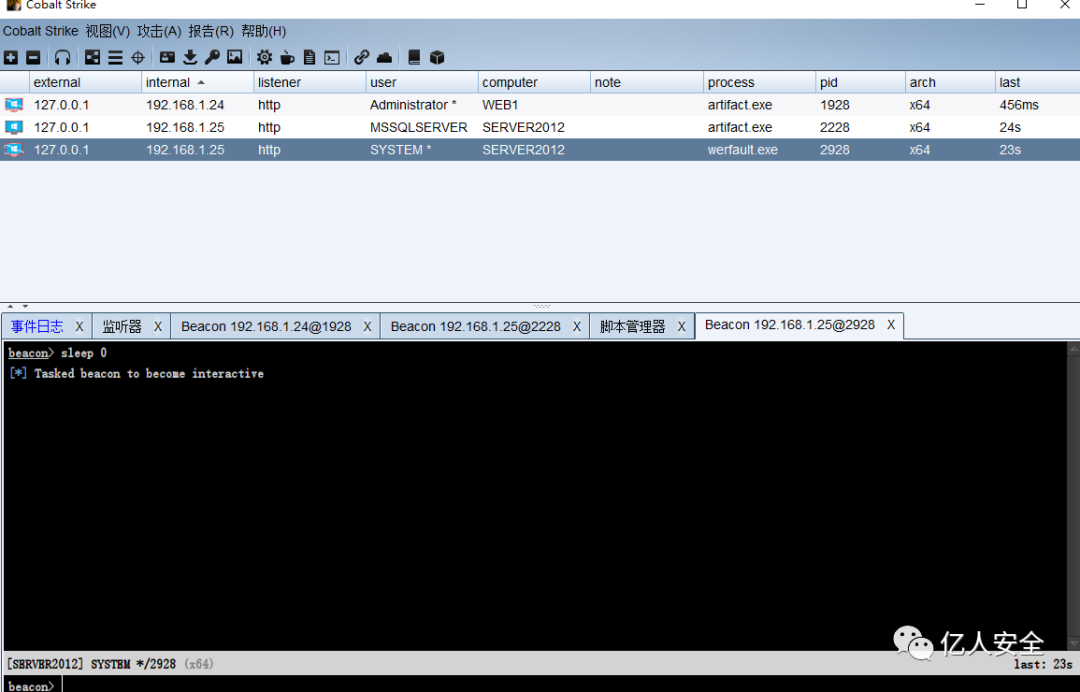The image size is (1080, 692).
Task: Click session icon for SYSTEM werfault.exe row
Action: [x=14, y=150]
